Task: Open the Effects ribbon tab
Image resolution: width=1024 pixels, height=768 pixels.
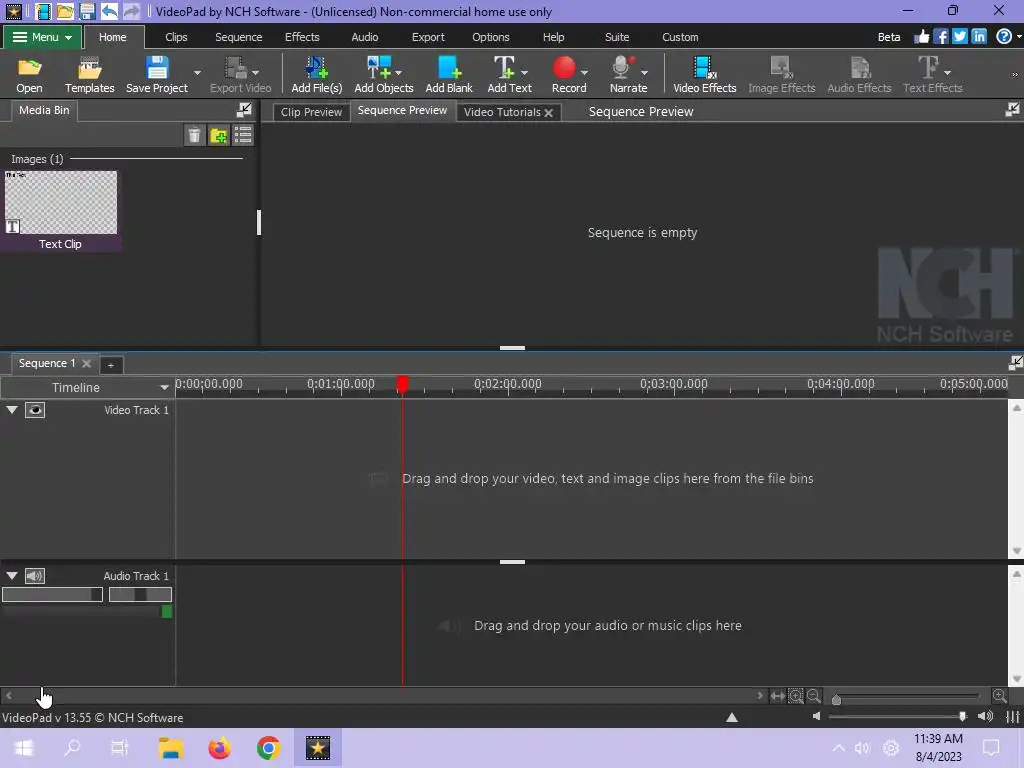Action: pyautogui.click(x=302, y=37)
